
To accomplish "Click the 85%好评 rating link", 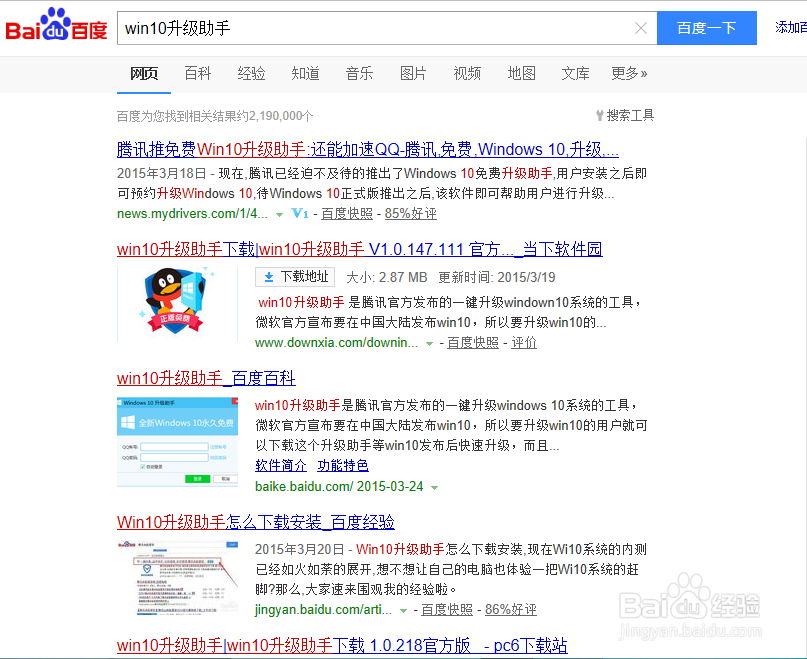I will [x=411, y=214].
